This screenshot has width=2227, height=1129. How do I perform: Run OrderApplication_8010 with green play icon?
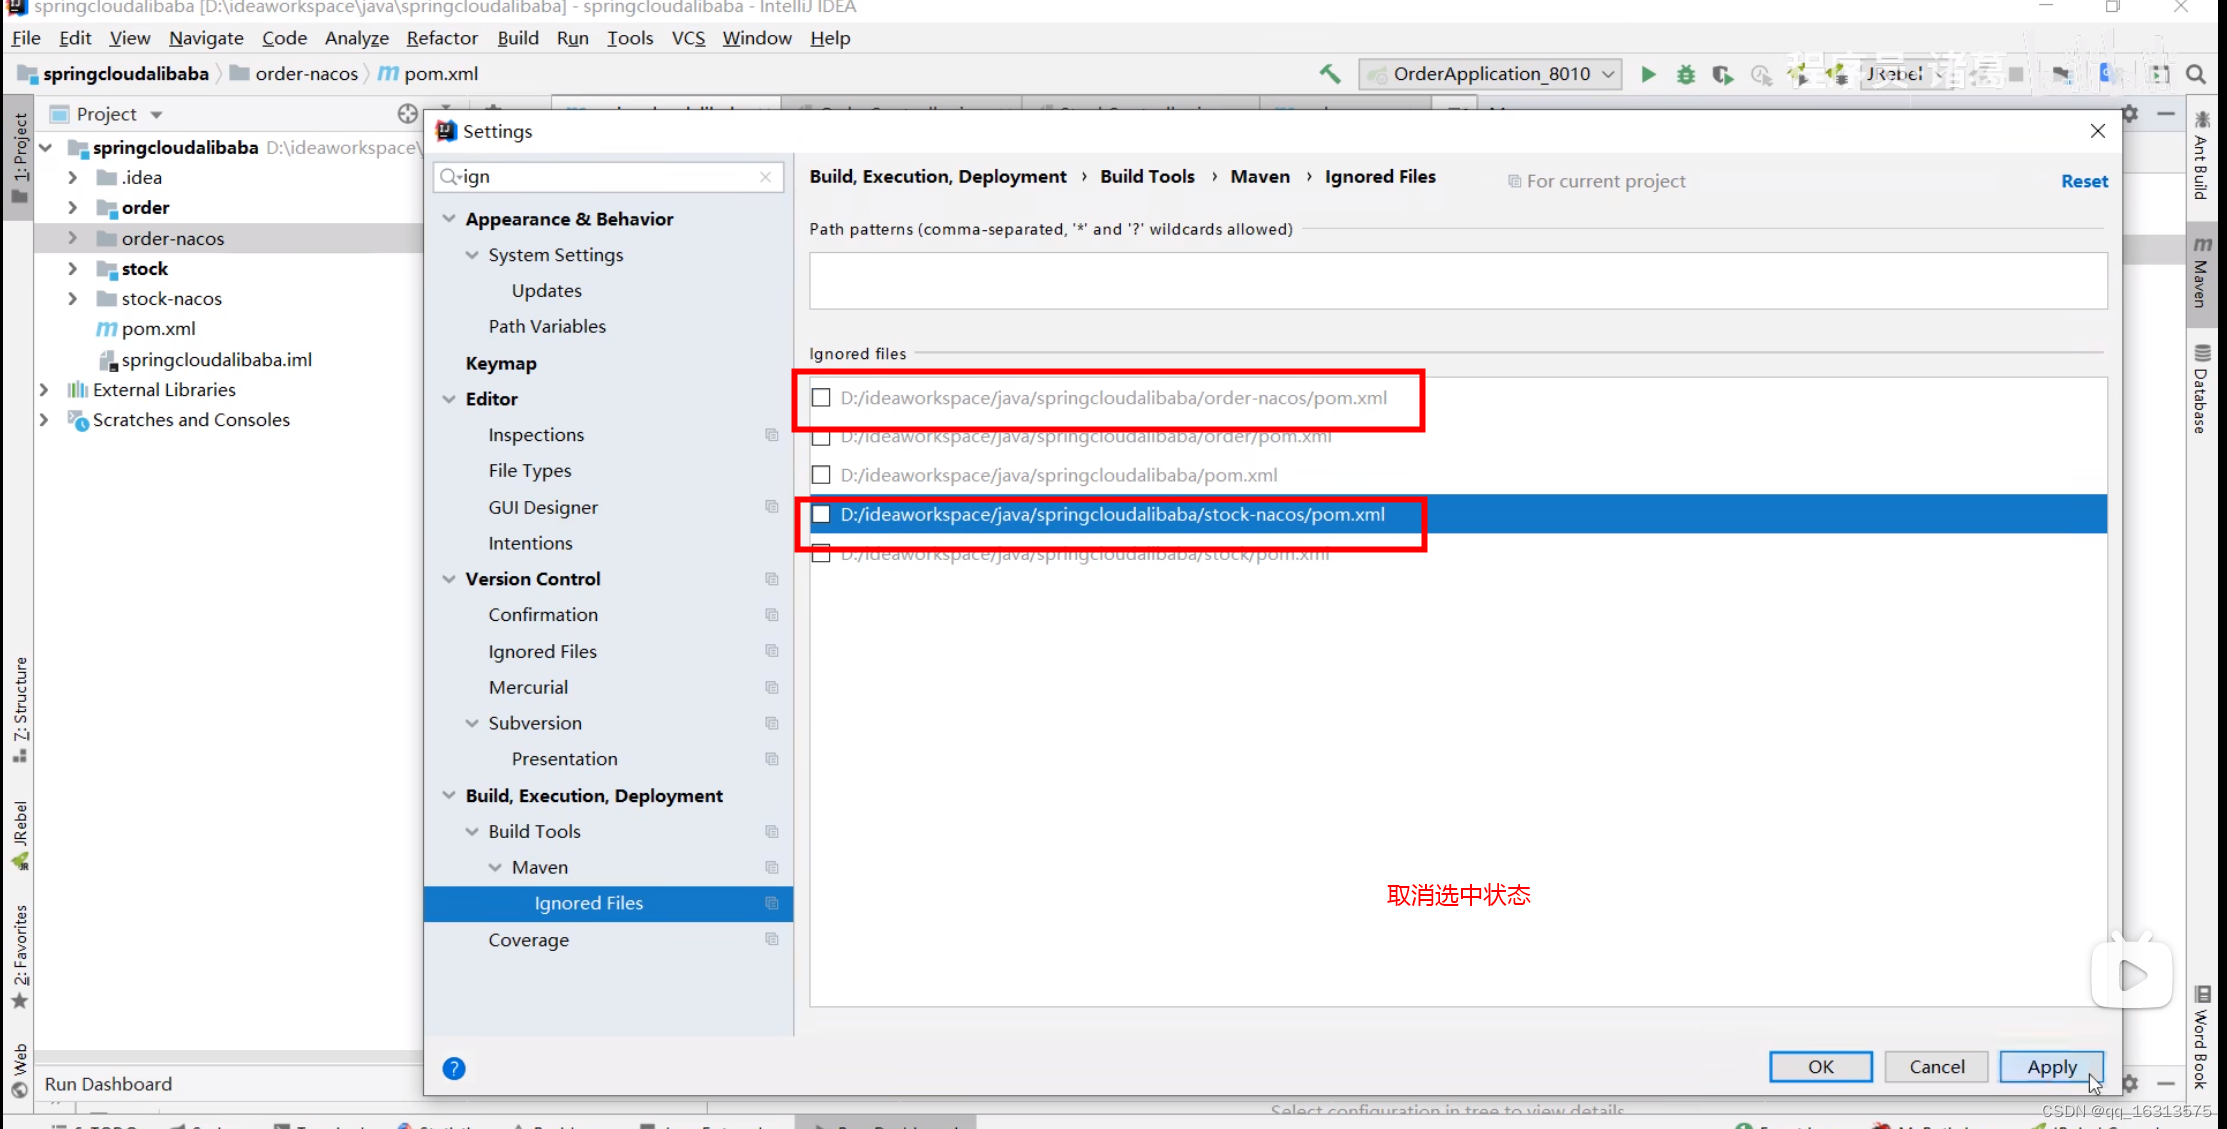click(1648, 74)
